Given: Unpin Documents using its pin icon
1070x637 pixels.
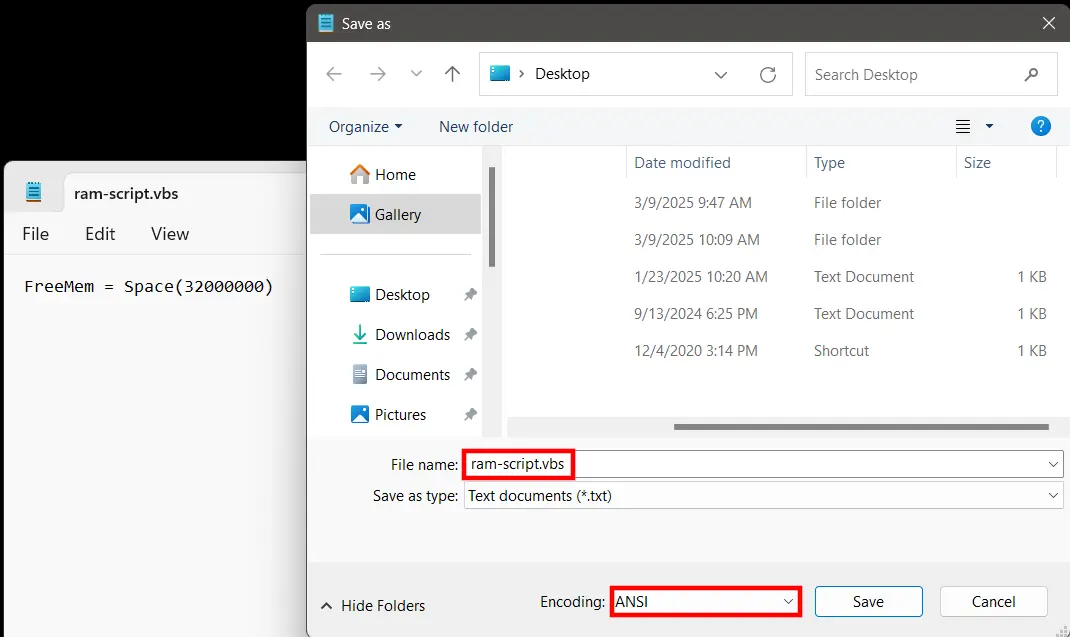Looking at the screenshot, I should 470,374.
